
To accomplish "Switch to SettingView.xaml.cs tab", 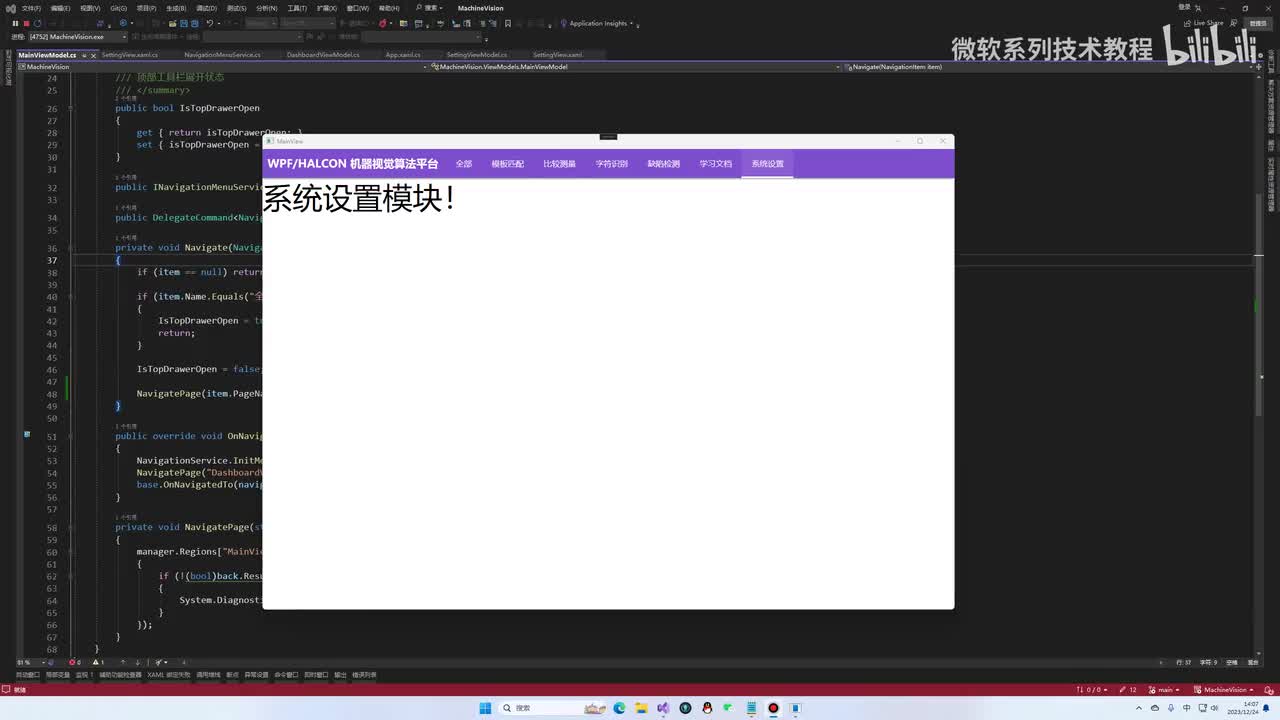I will coord(130,55).
